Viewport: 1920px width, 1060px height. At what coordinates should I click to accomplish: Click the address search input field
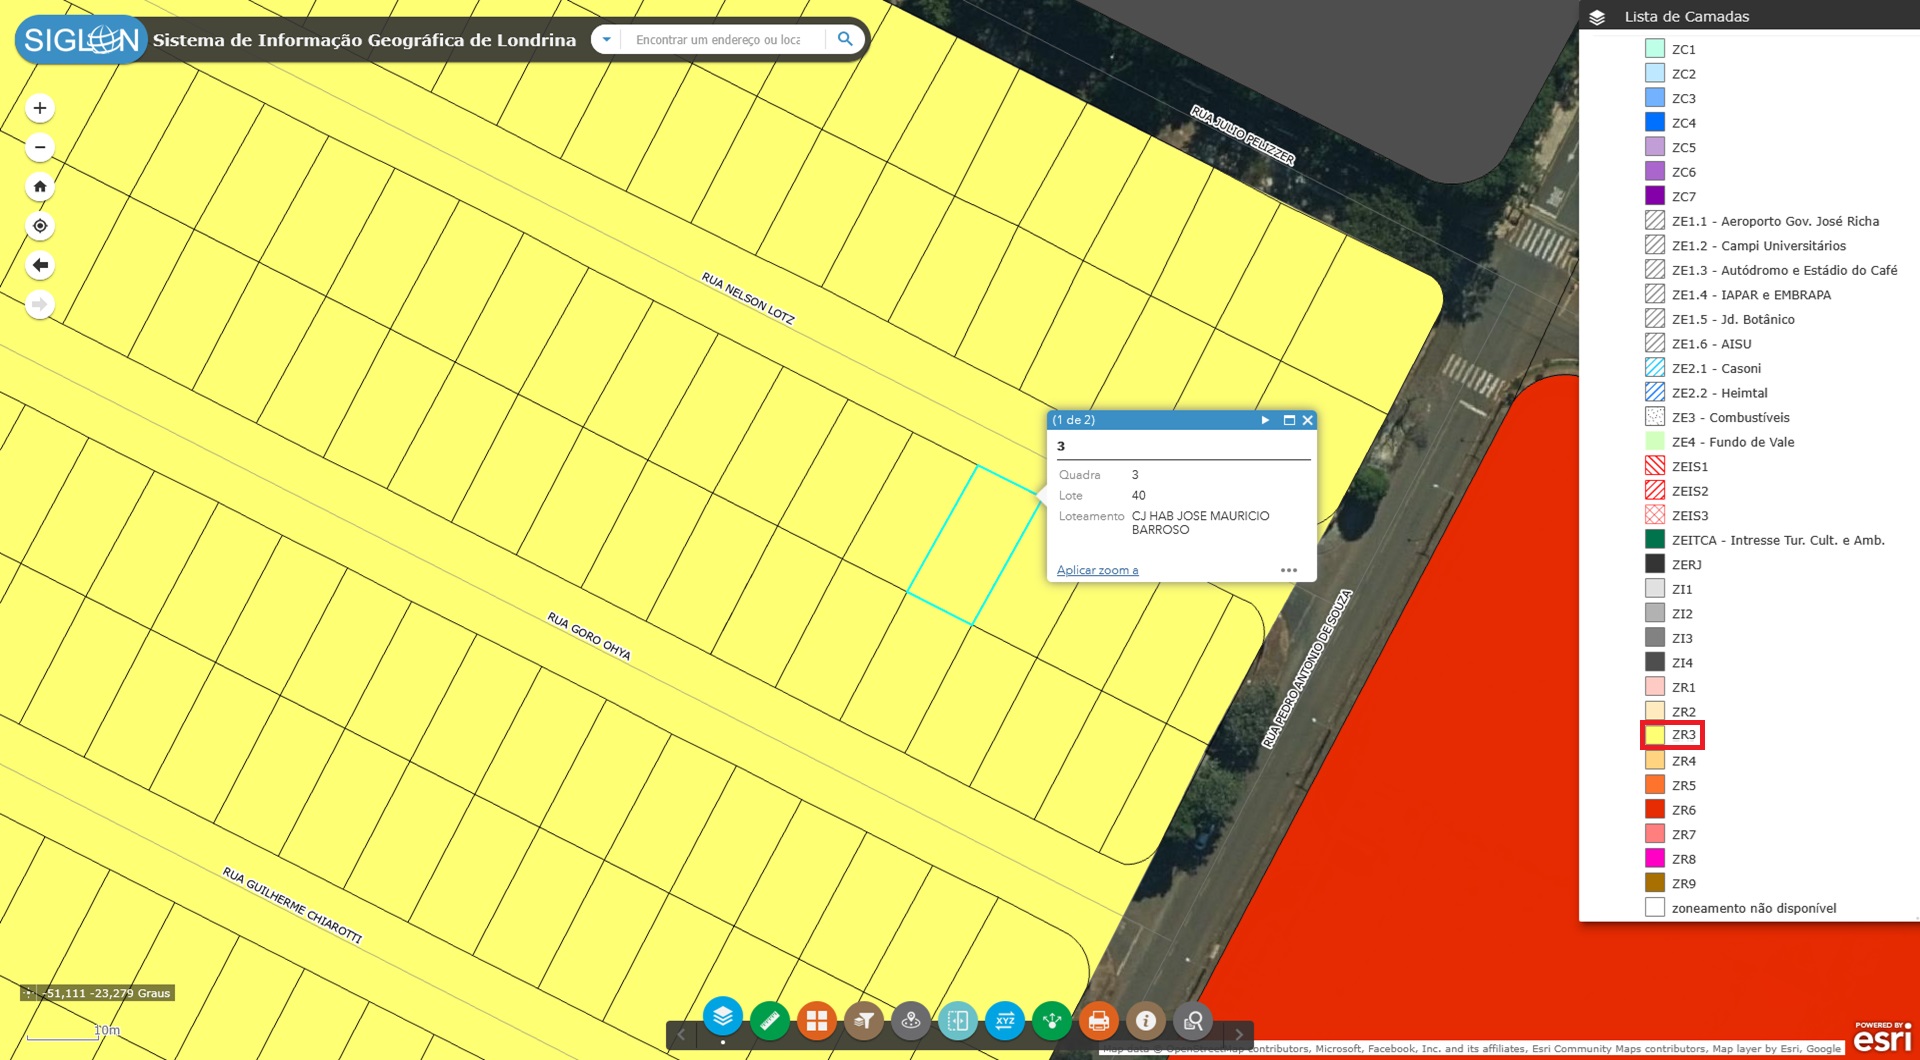click(722, 39)
